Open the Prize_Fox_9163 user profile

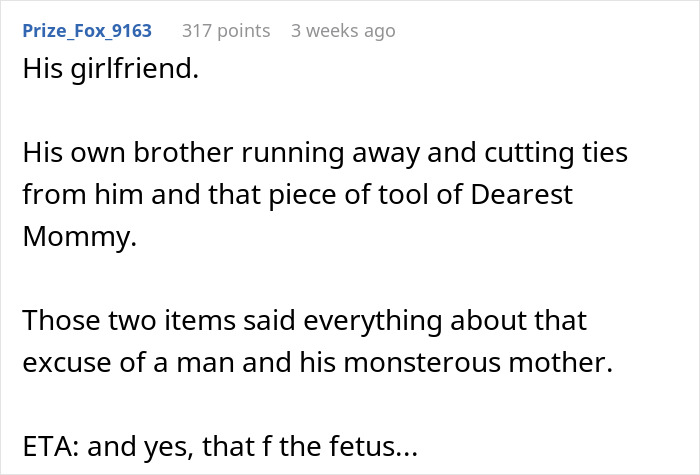point(87,31)
